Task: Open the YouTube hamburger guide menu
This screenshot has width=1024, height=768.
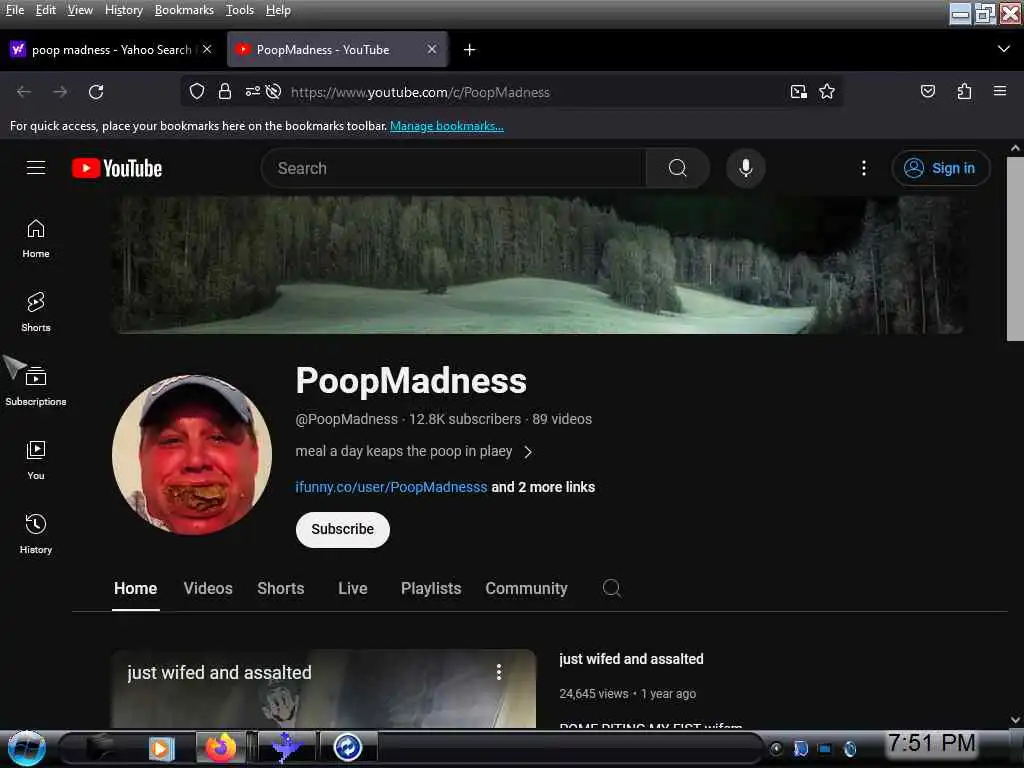Action: pyautogui.click(x=36, y=168)
